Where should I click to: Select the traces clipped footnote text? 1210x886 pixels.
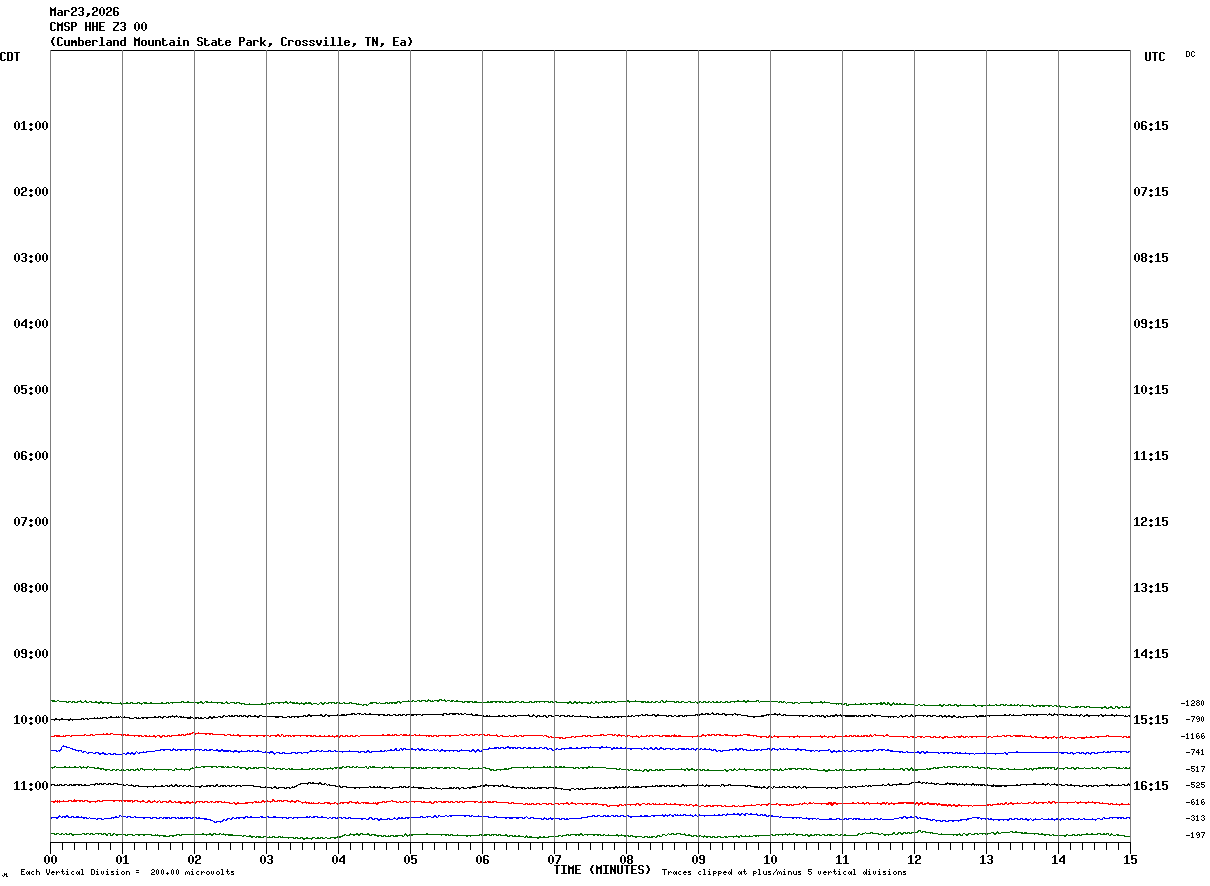coord(784,873)
